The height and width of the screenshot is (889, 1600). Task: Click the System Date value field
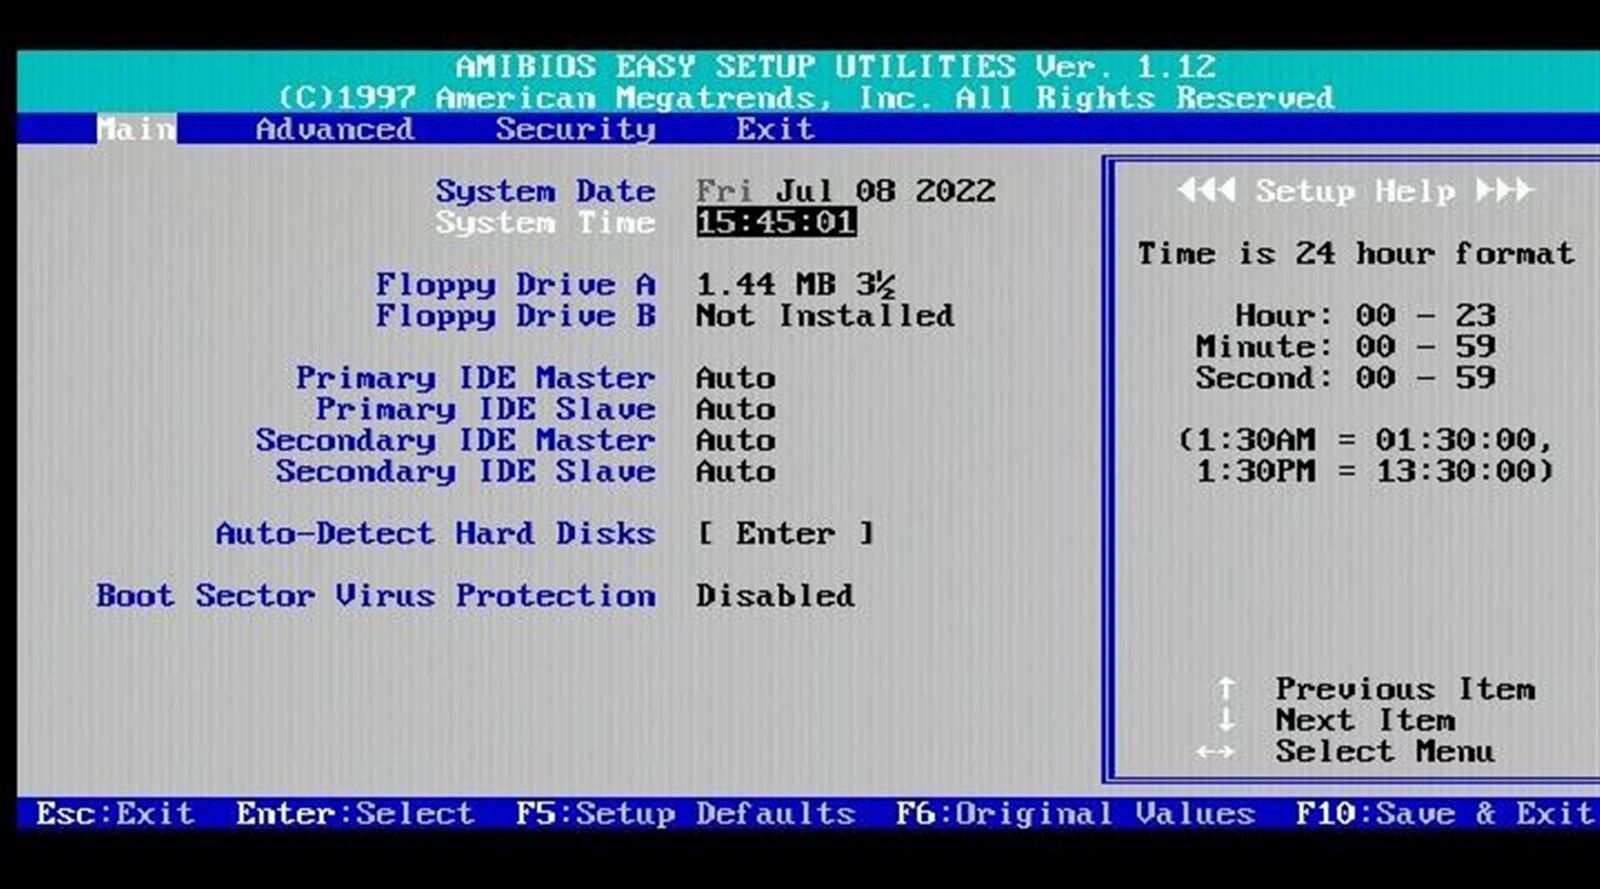tap(845, 191)
